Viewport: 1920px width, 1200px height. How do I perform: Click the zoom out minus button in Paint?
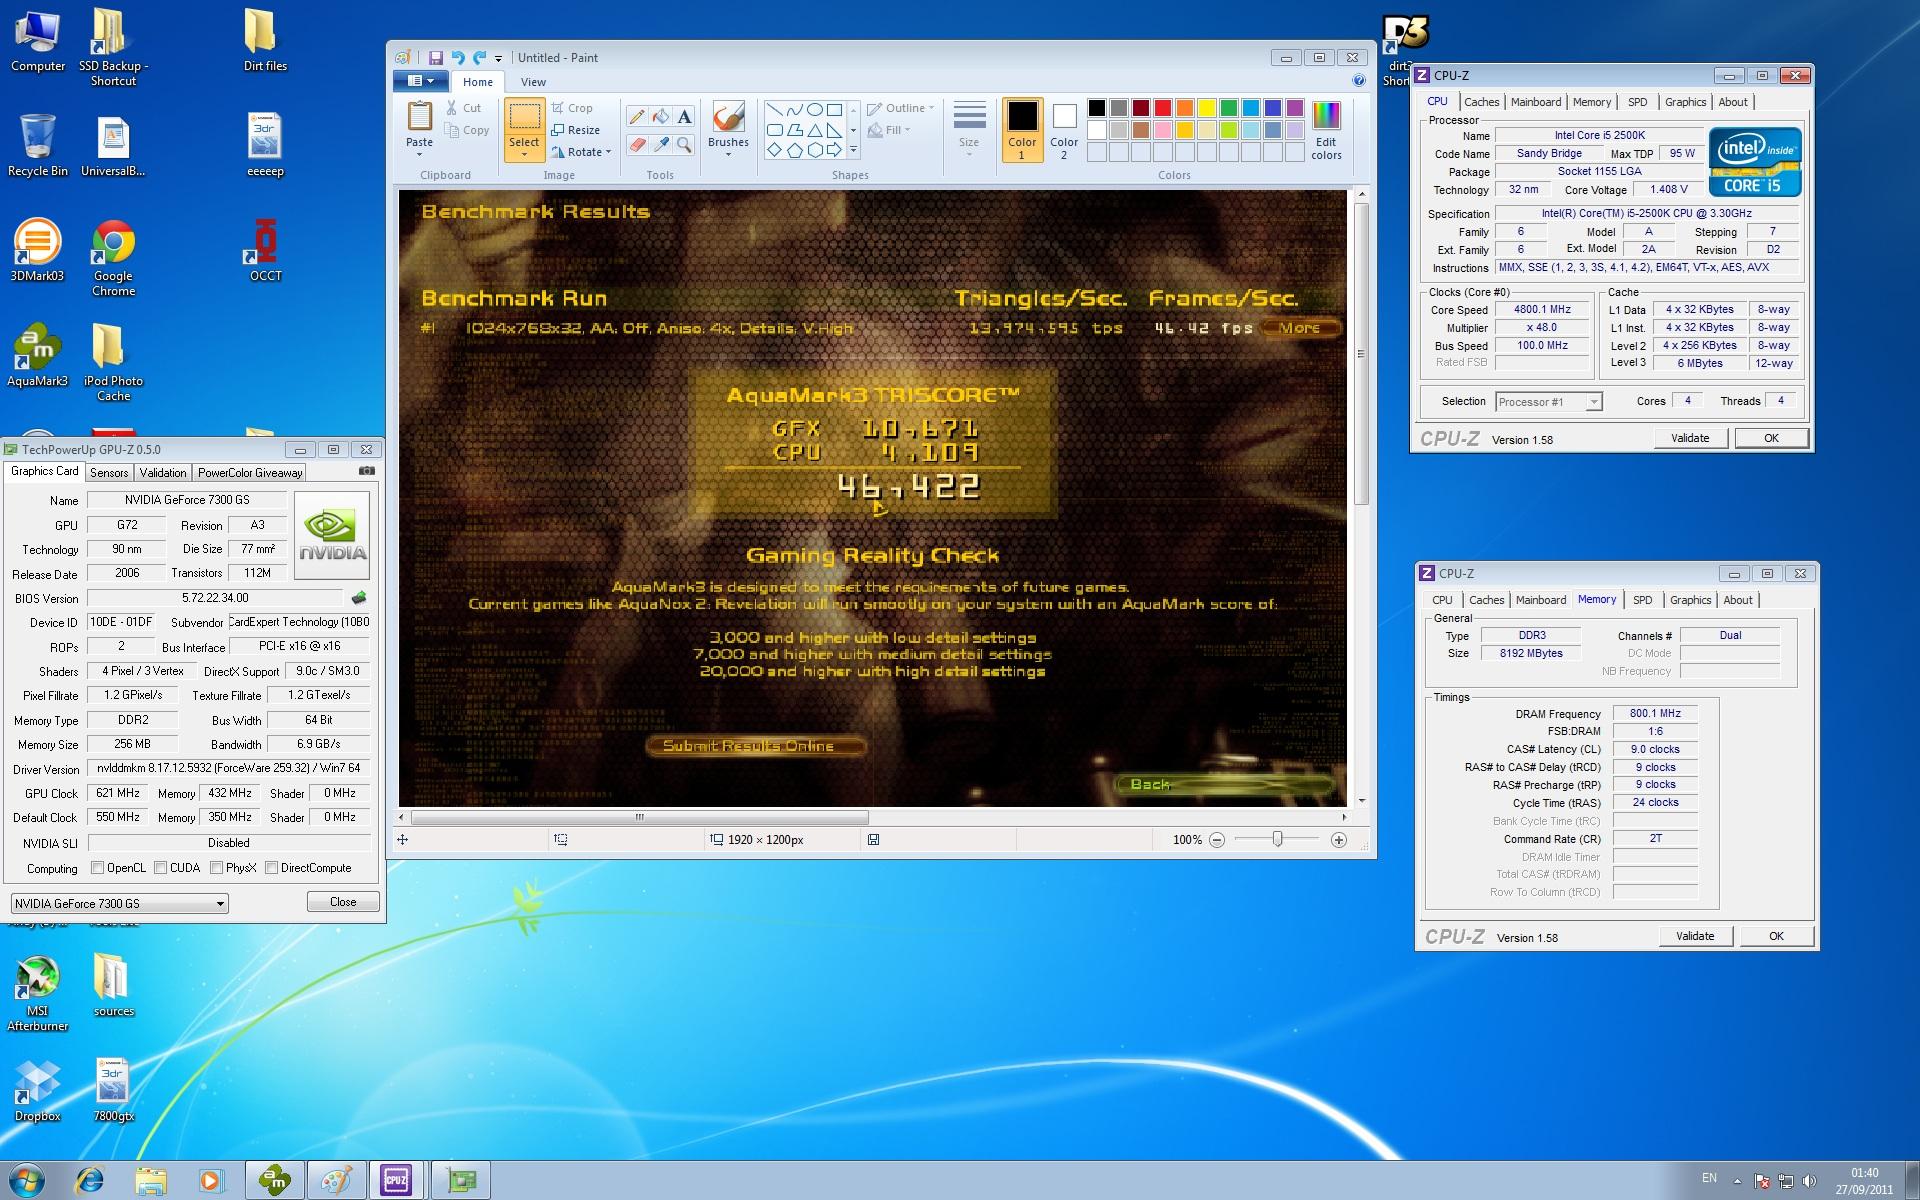point(1217,840)
